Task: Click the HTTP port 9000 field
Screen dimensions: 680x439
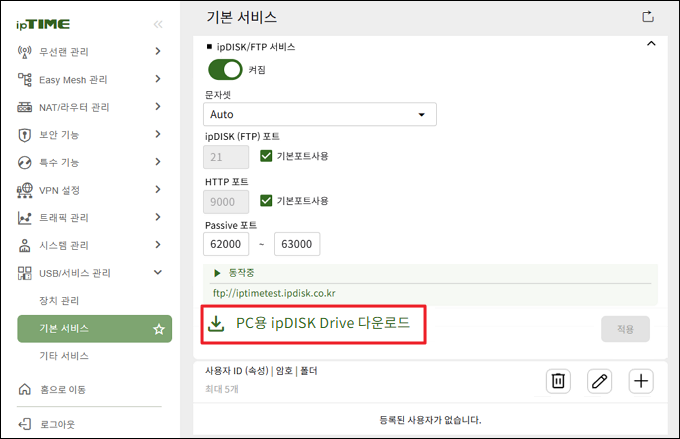Action: 226,202
